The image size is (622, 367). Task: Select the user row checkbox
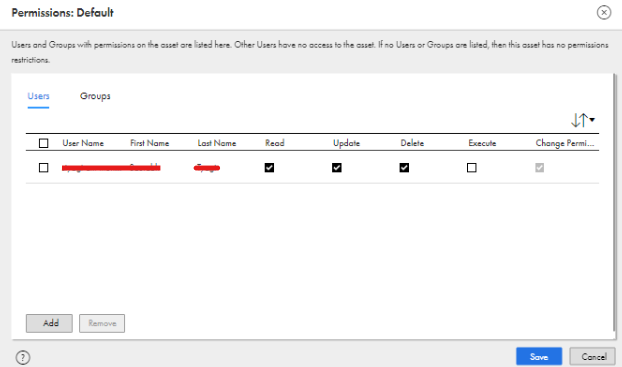44,168
